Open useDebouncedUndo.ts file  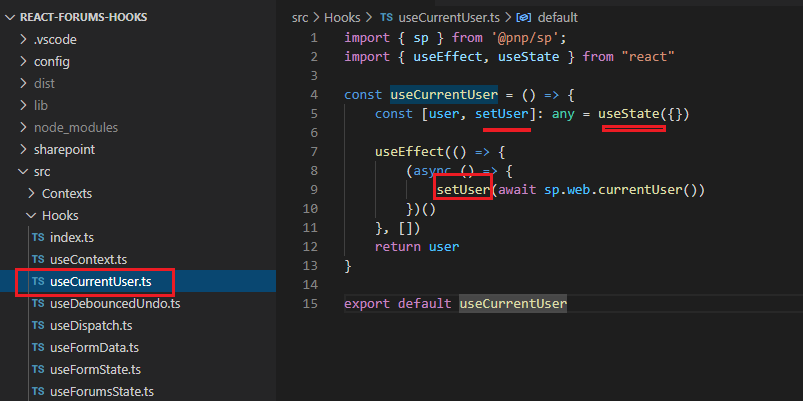coord(114,303)
